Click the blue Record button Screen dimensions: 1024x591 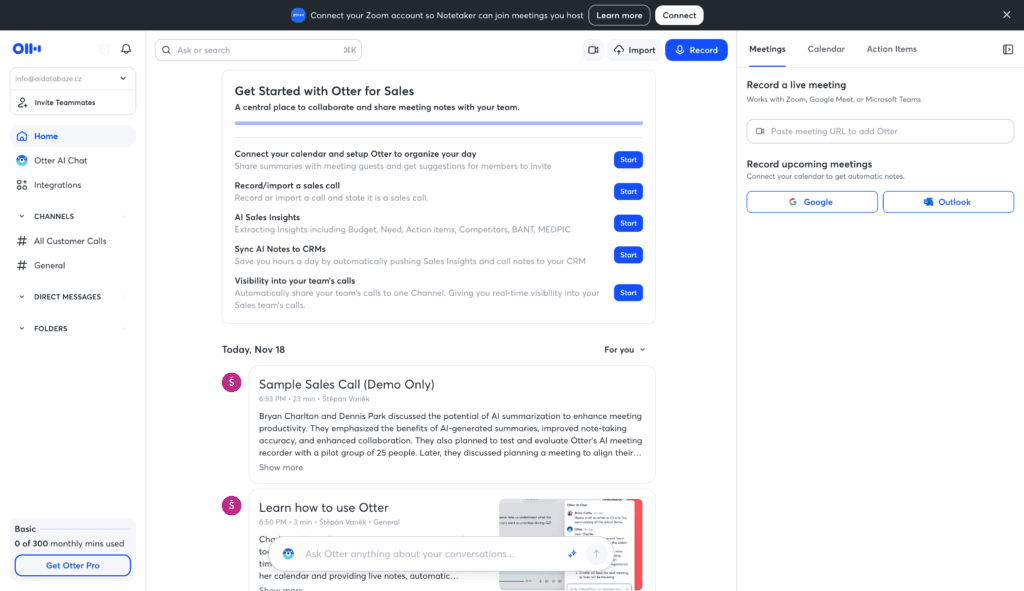[696, 50]
